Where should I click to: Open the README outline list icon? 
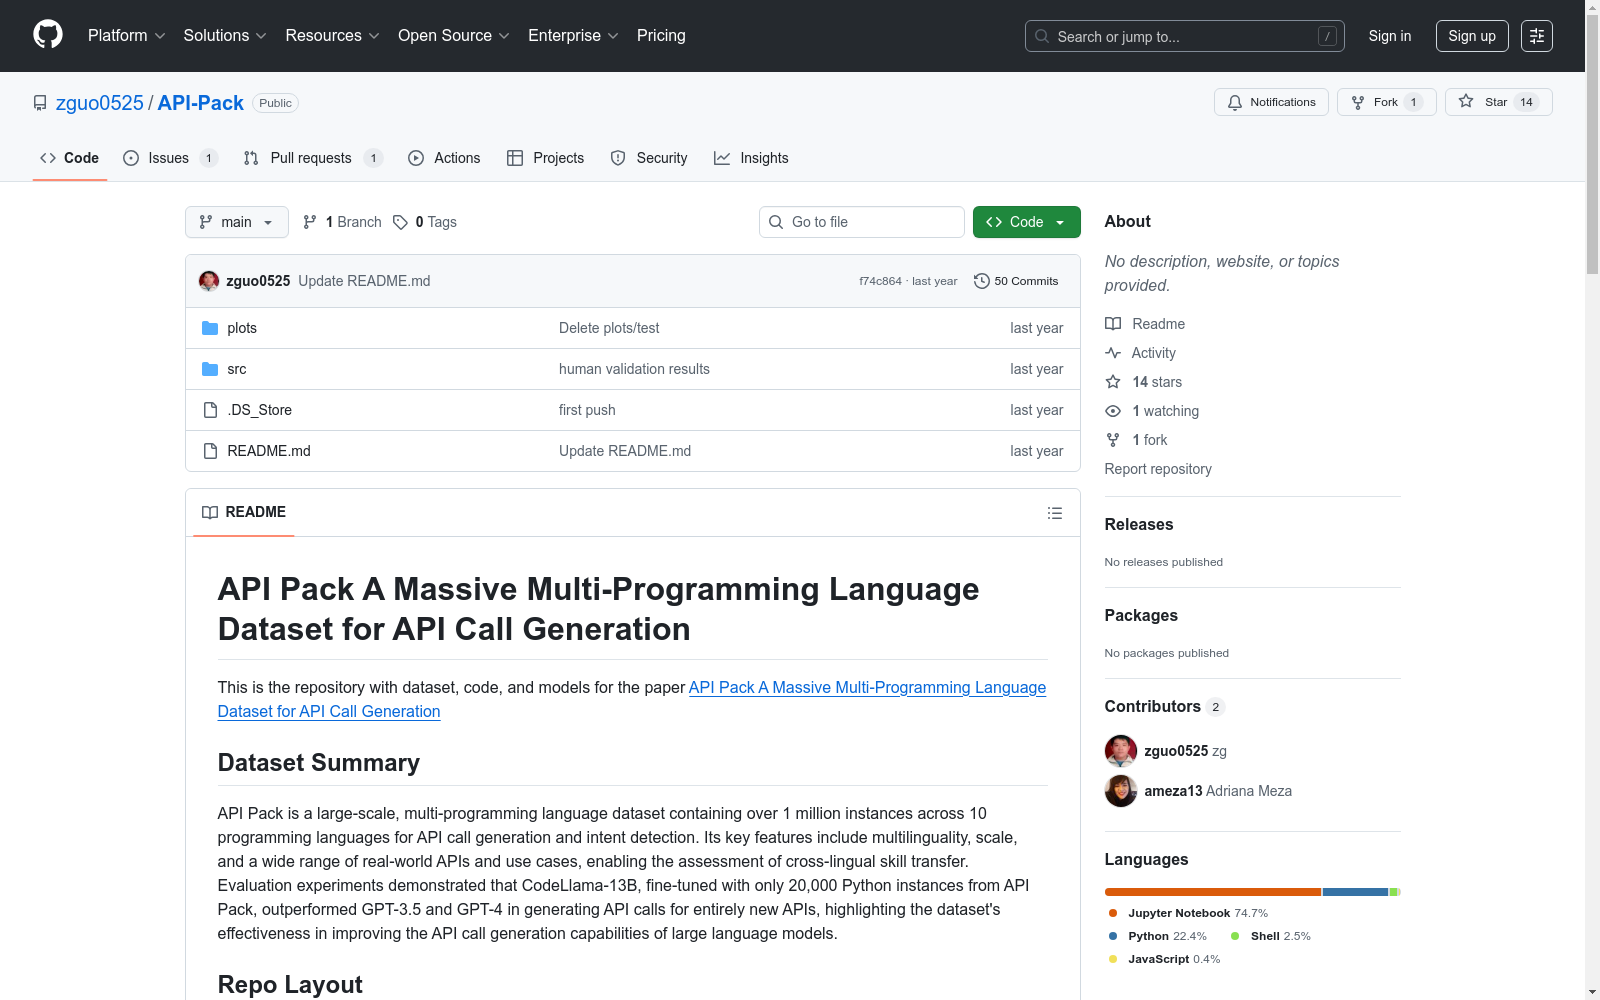pos(1054,513)
